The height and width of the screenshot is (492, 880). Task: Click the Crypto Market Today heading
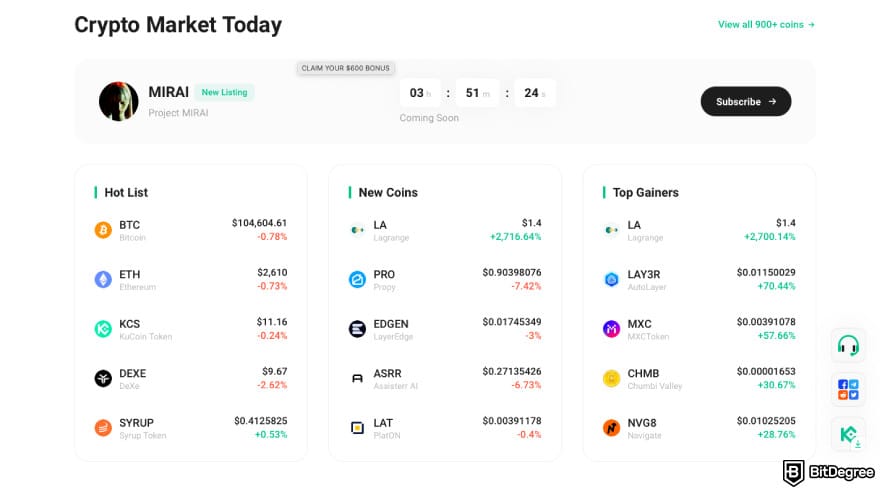(x=178, y=25)
